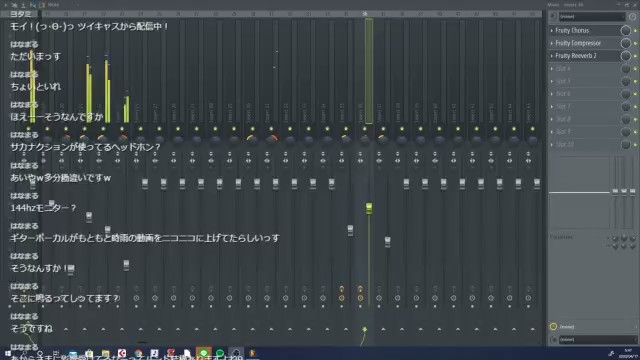Expand the Fruity Chorus slot arrow

(552, 31)
